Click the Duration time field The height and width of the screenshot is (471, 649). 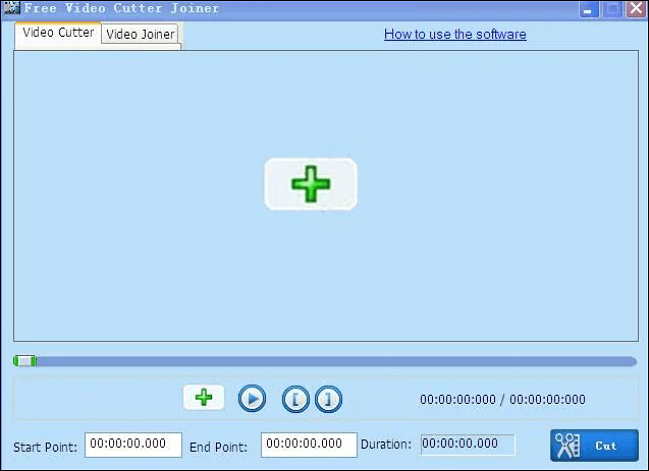468,445
